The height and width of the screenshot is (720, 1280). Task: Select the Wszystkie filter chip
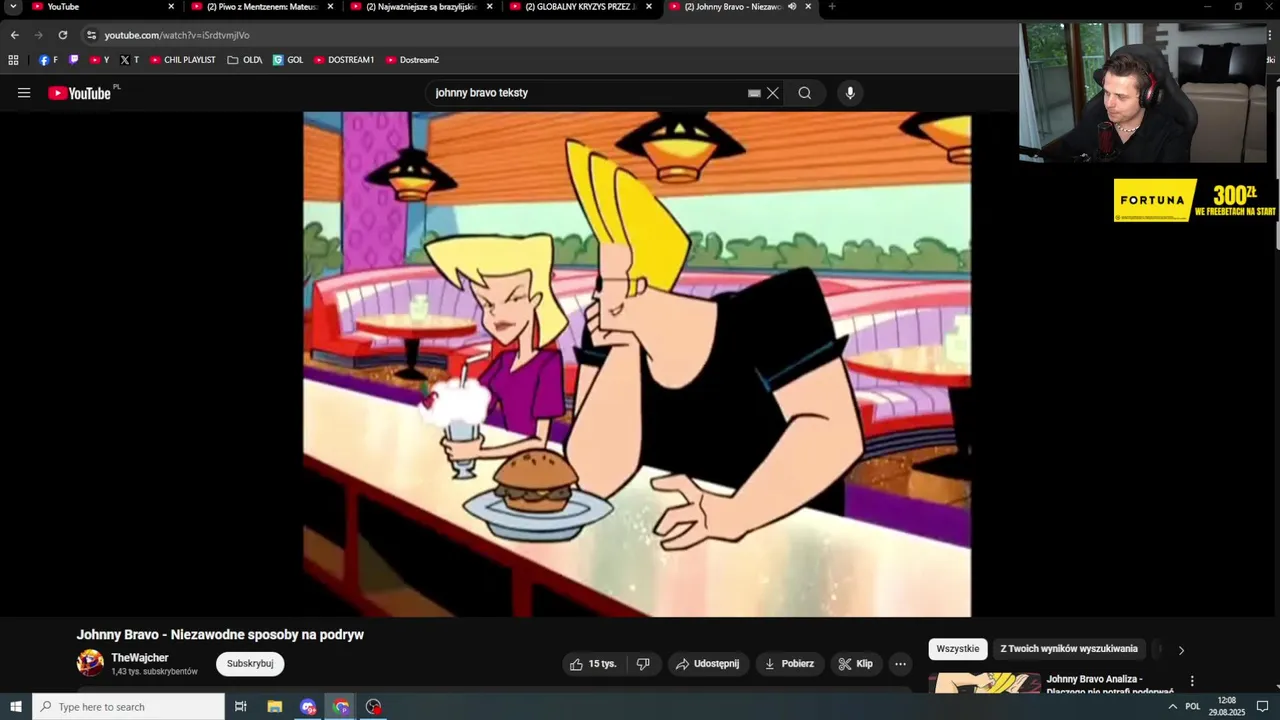coord(958,649)
